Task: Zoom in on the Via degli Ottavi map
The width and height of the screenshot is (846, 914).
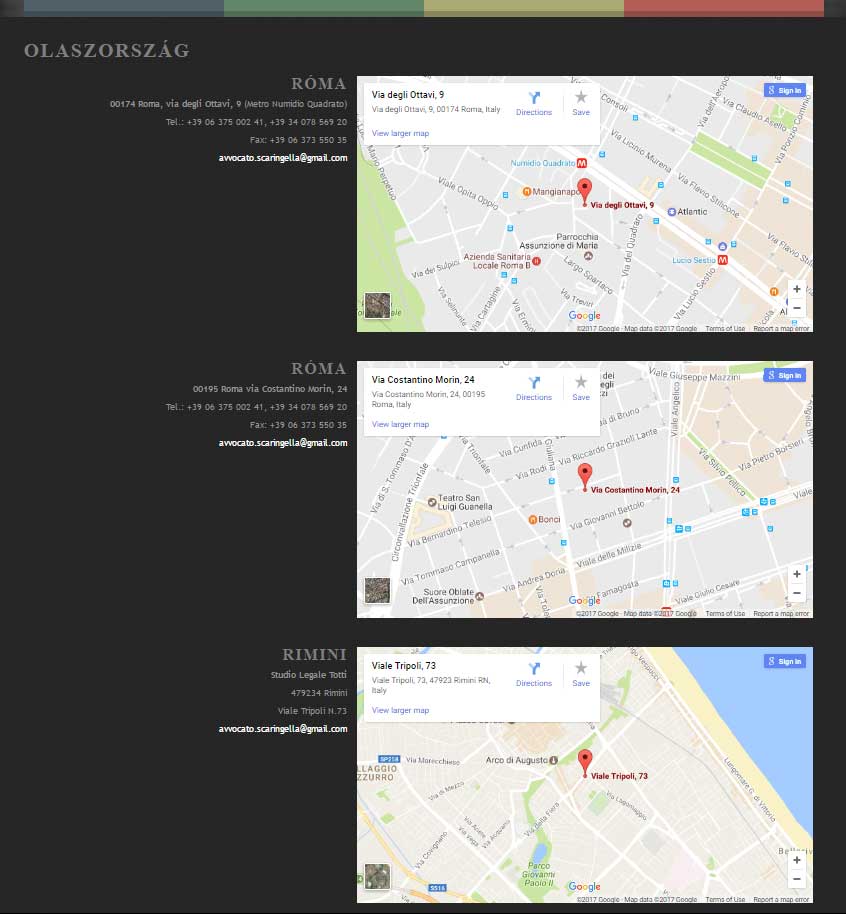Action: click(x=796, y=289)
